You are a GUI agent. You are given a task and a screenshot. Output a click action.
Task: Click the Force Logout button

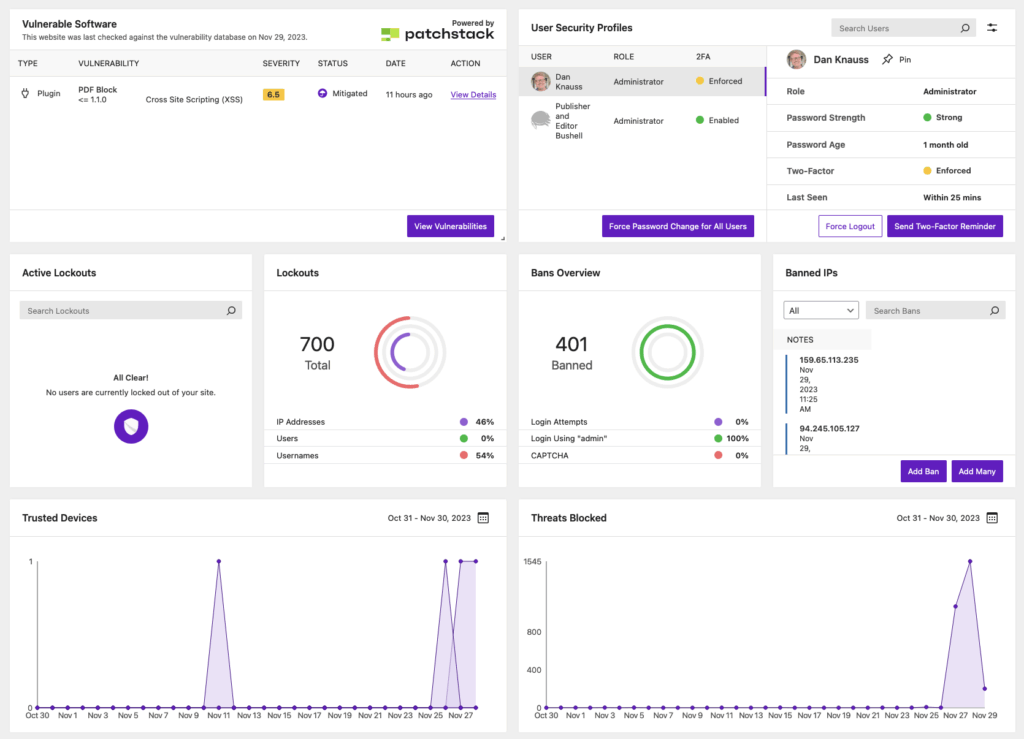[850, 226]
